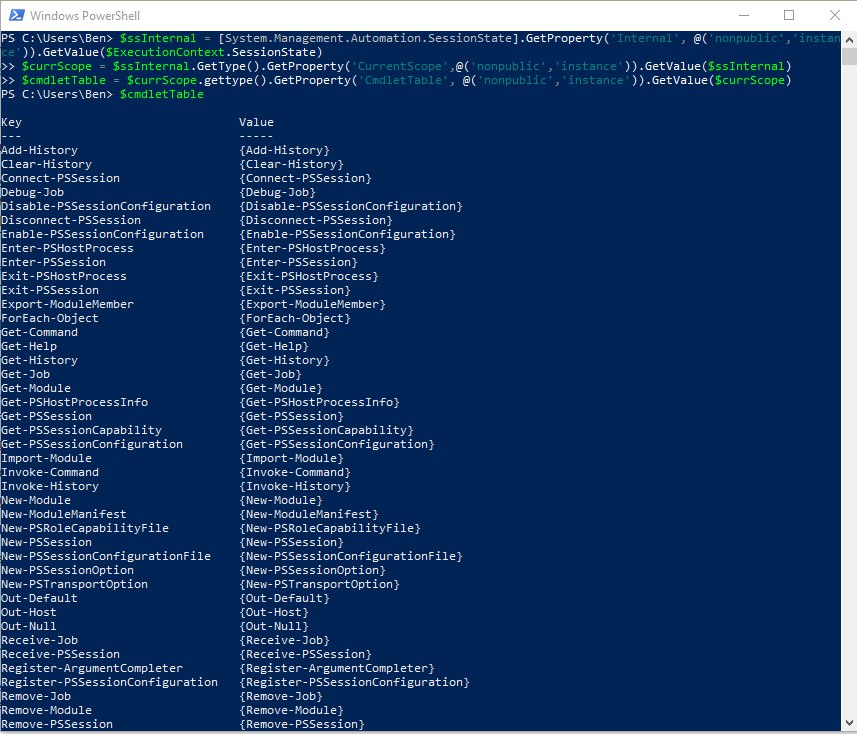Maximize the Windows PowerShell window
Screen dimensions: 857x734
(x=789, y=15)
